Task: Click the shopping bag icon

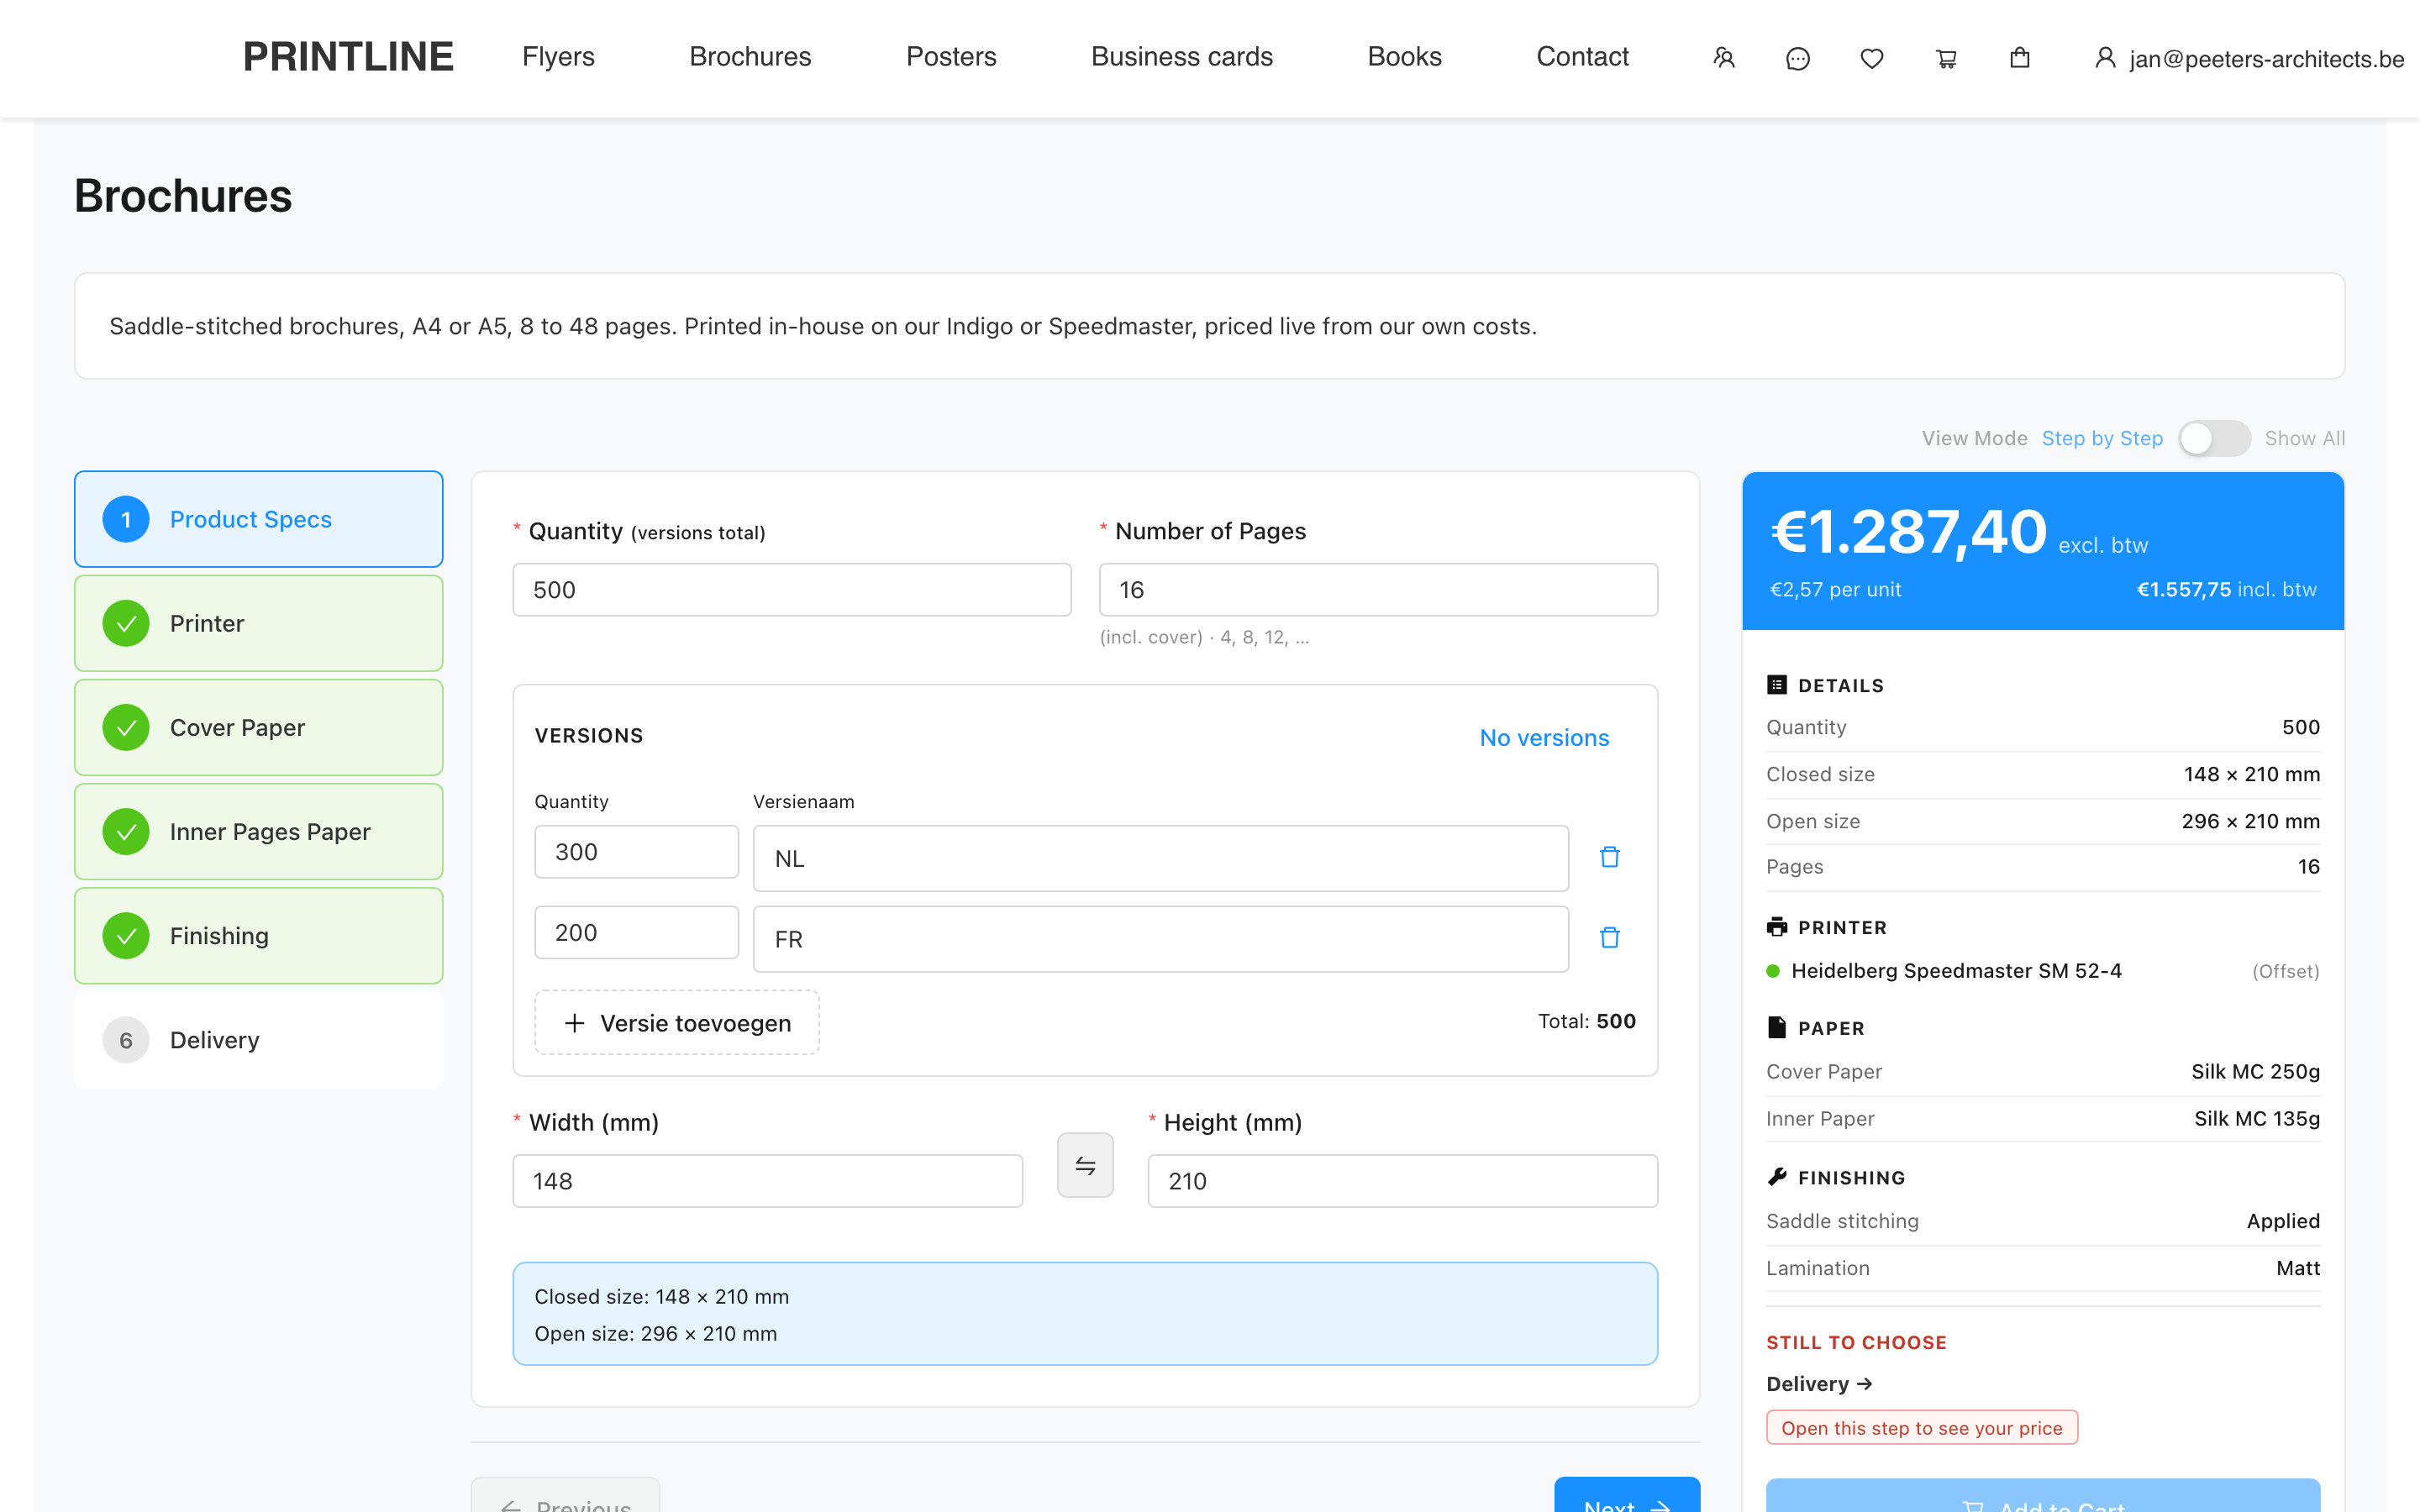Action: [x=2020, y=58]
